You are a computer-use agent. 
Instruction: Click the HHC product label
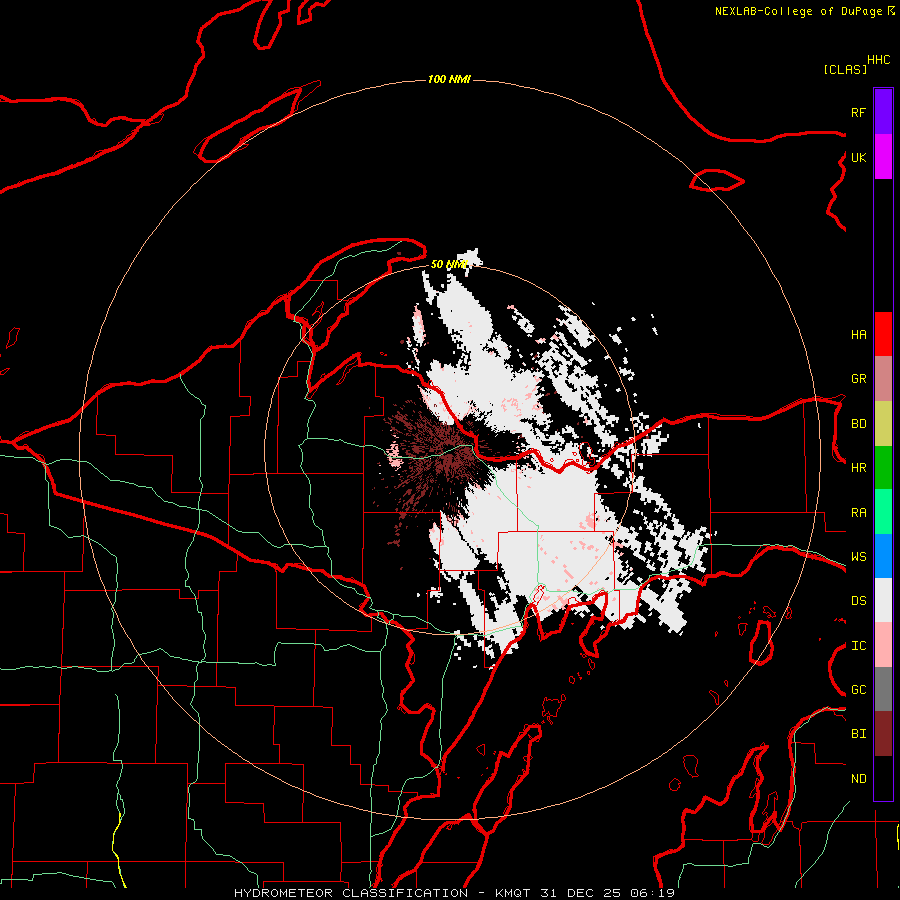[879, 60]
